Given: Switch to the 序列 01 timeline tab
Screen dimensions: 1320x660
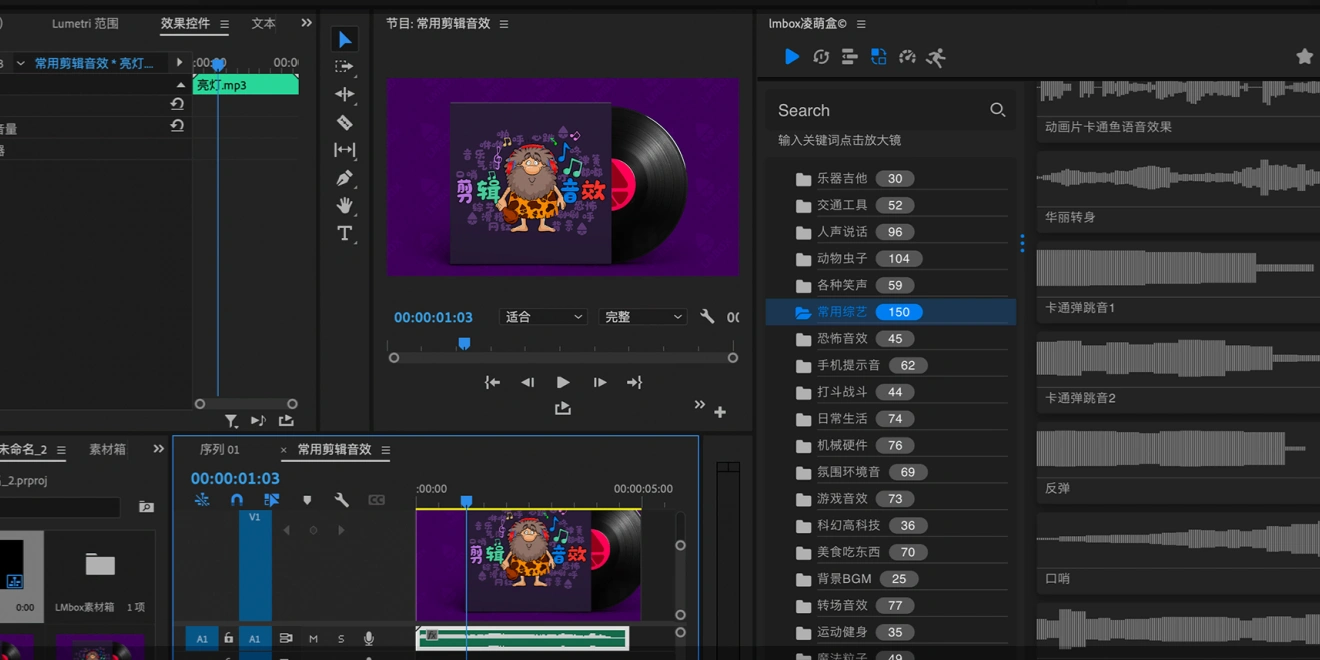Looking at the screenshot, I should 219,450.
